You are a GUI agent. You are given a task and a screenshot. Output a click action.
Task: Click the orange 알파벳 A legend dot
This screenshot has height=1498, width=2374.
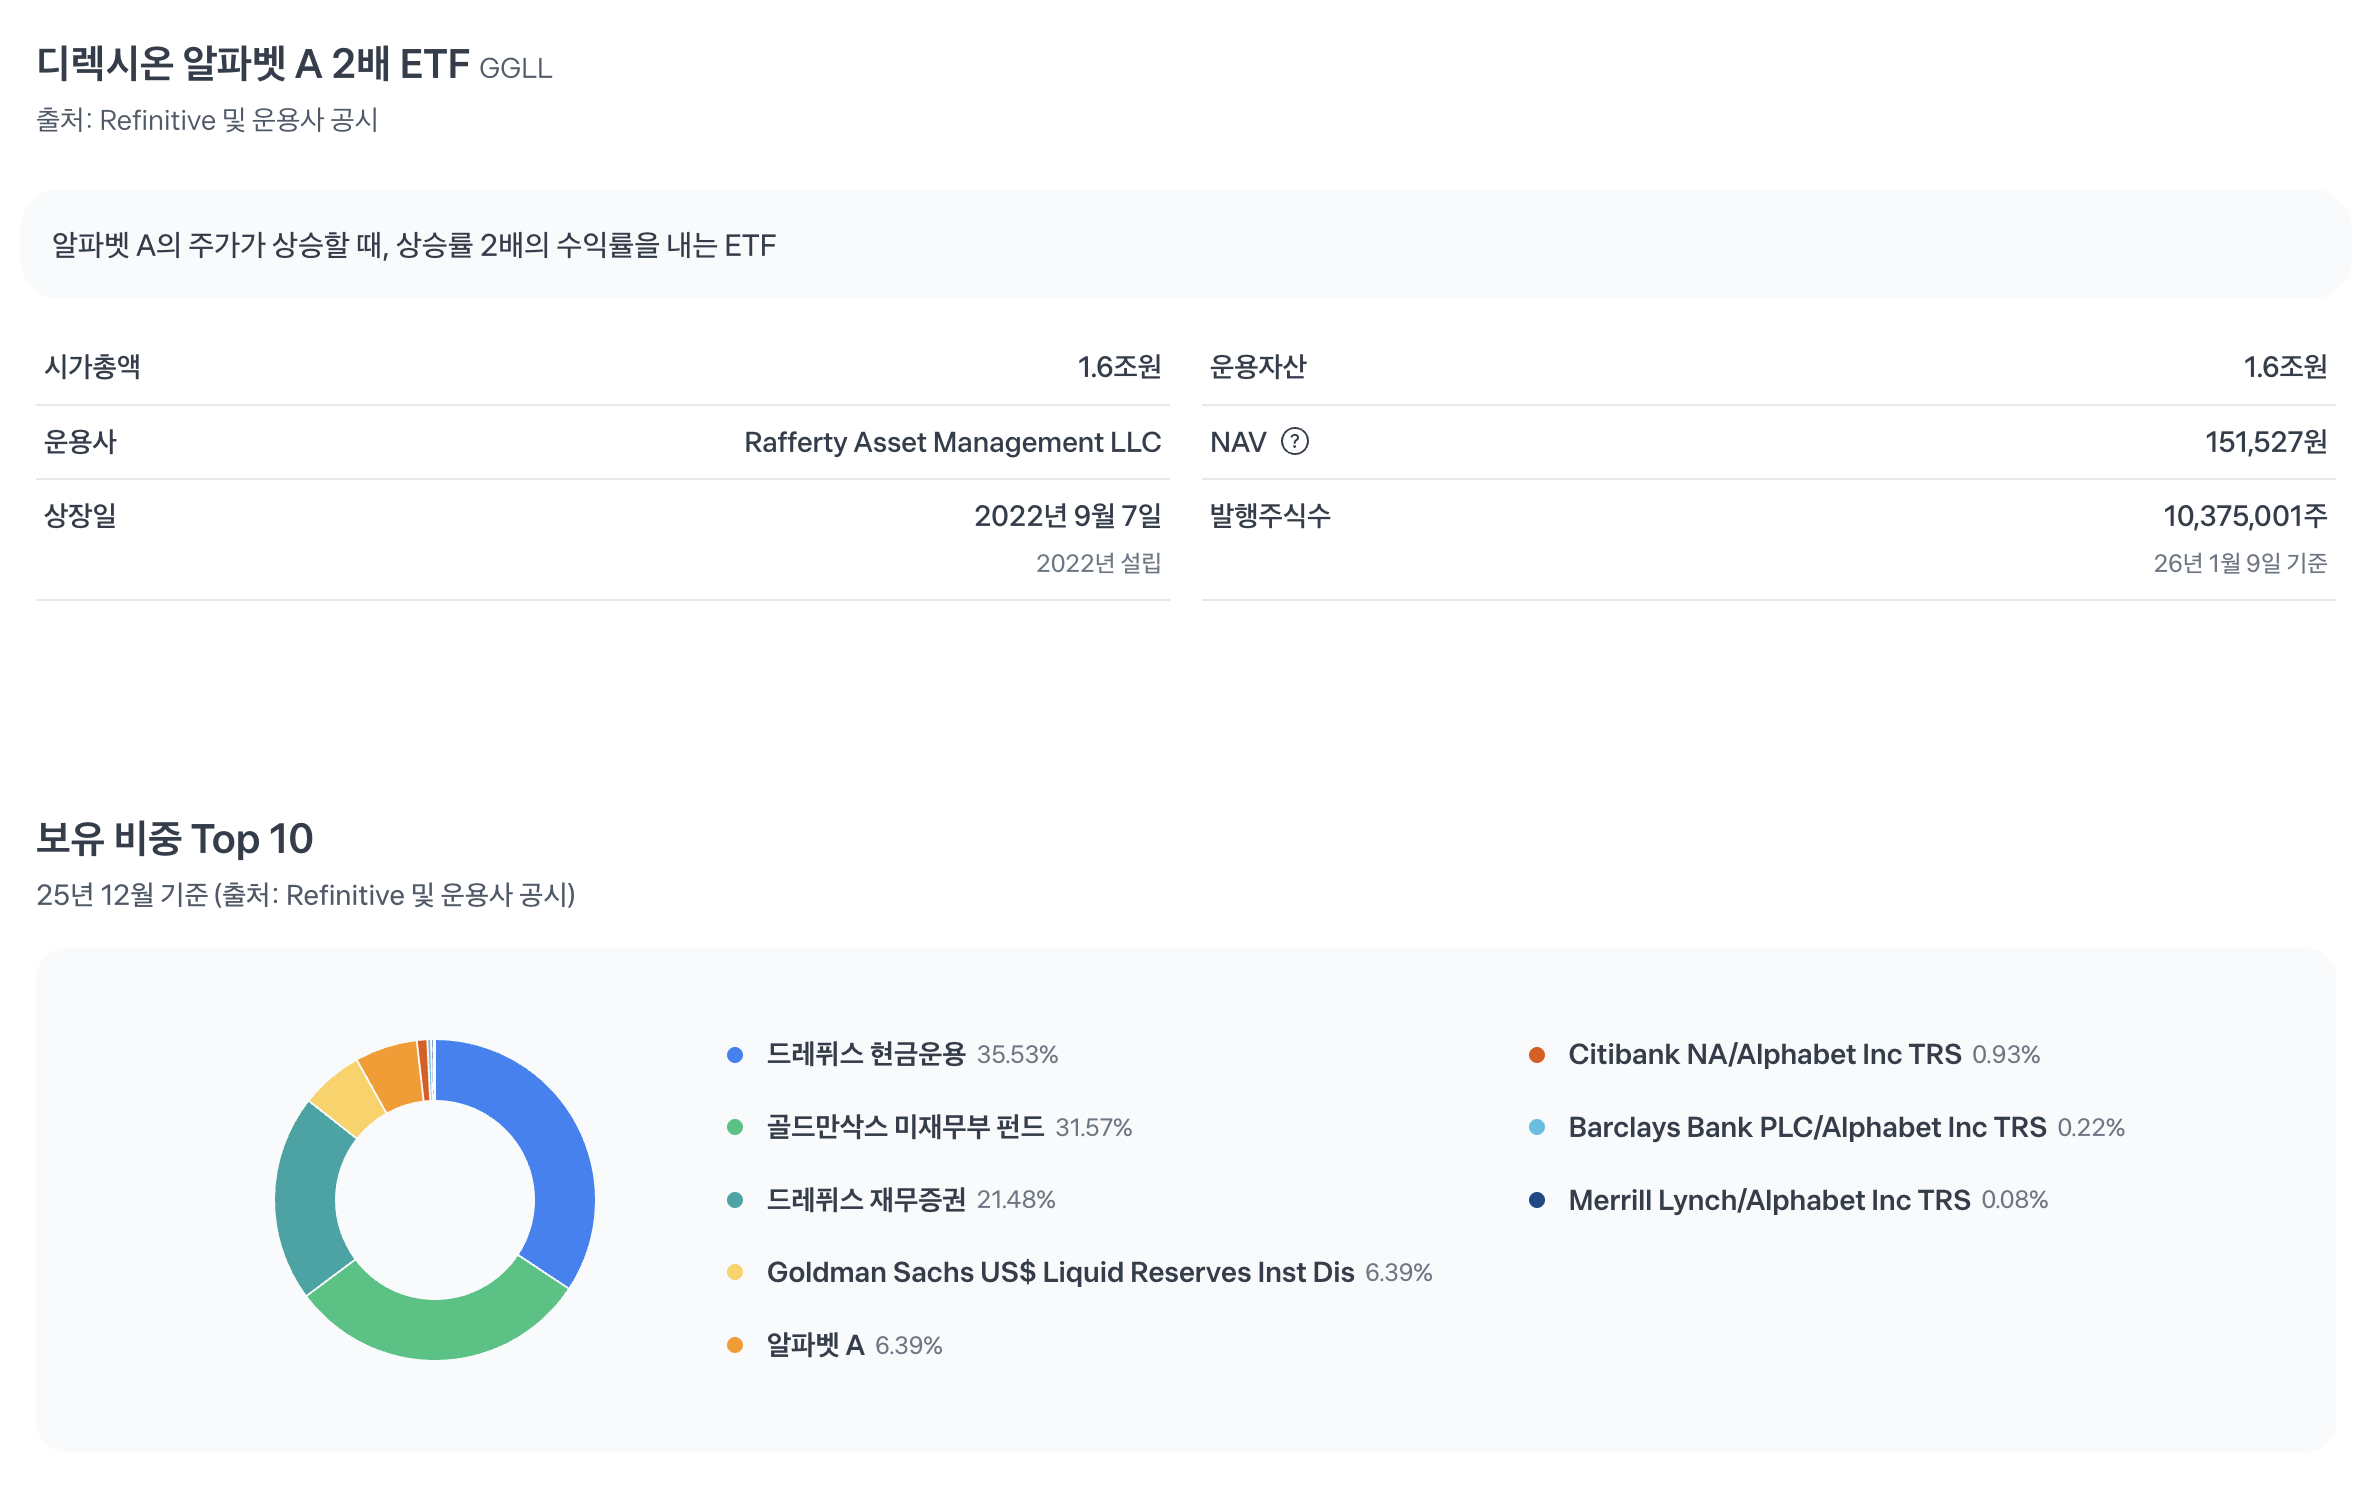735,1345
